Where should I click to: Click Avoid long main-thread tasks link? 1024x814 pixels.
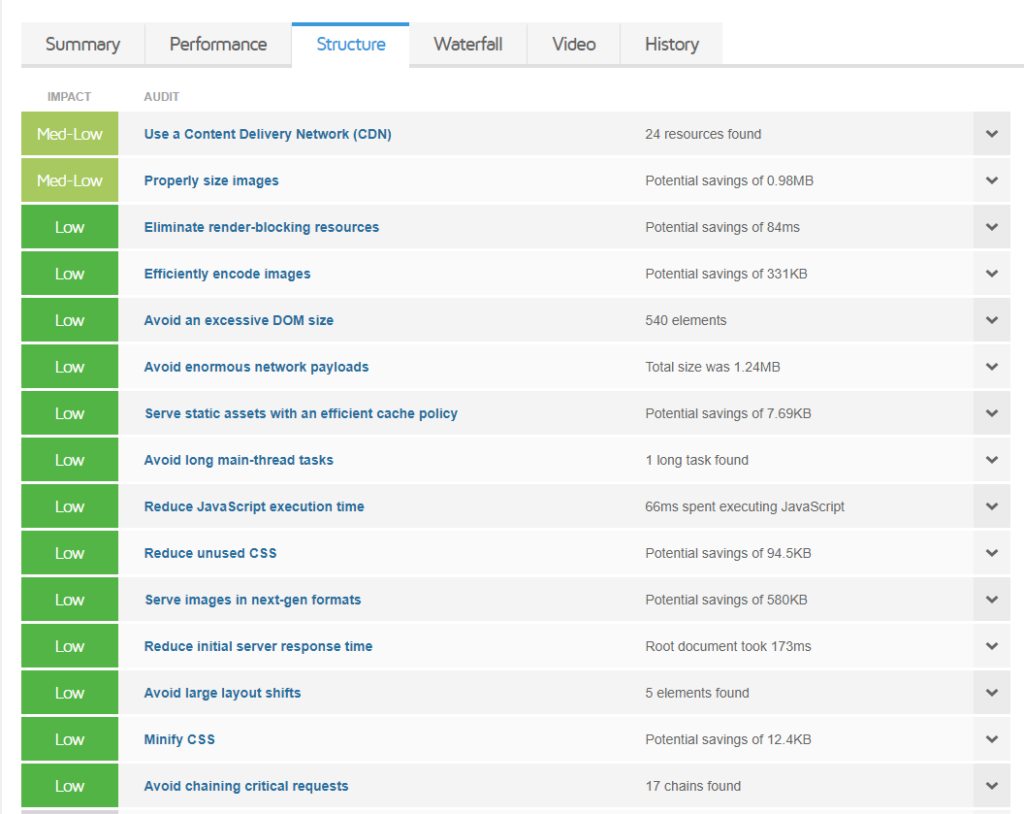238,460
